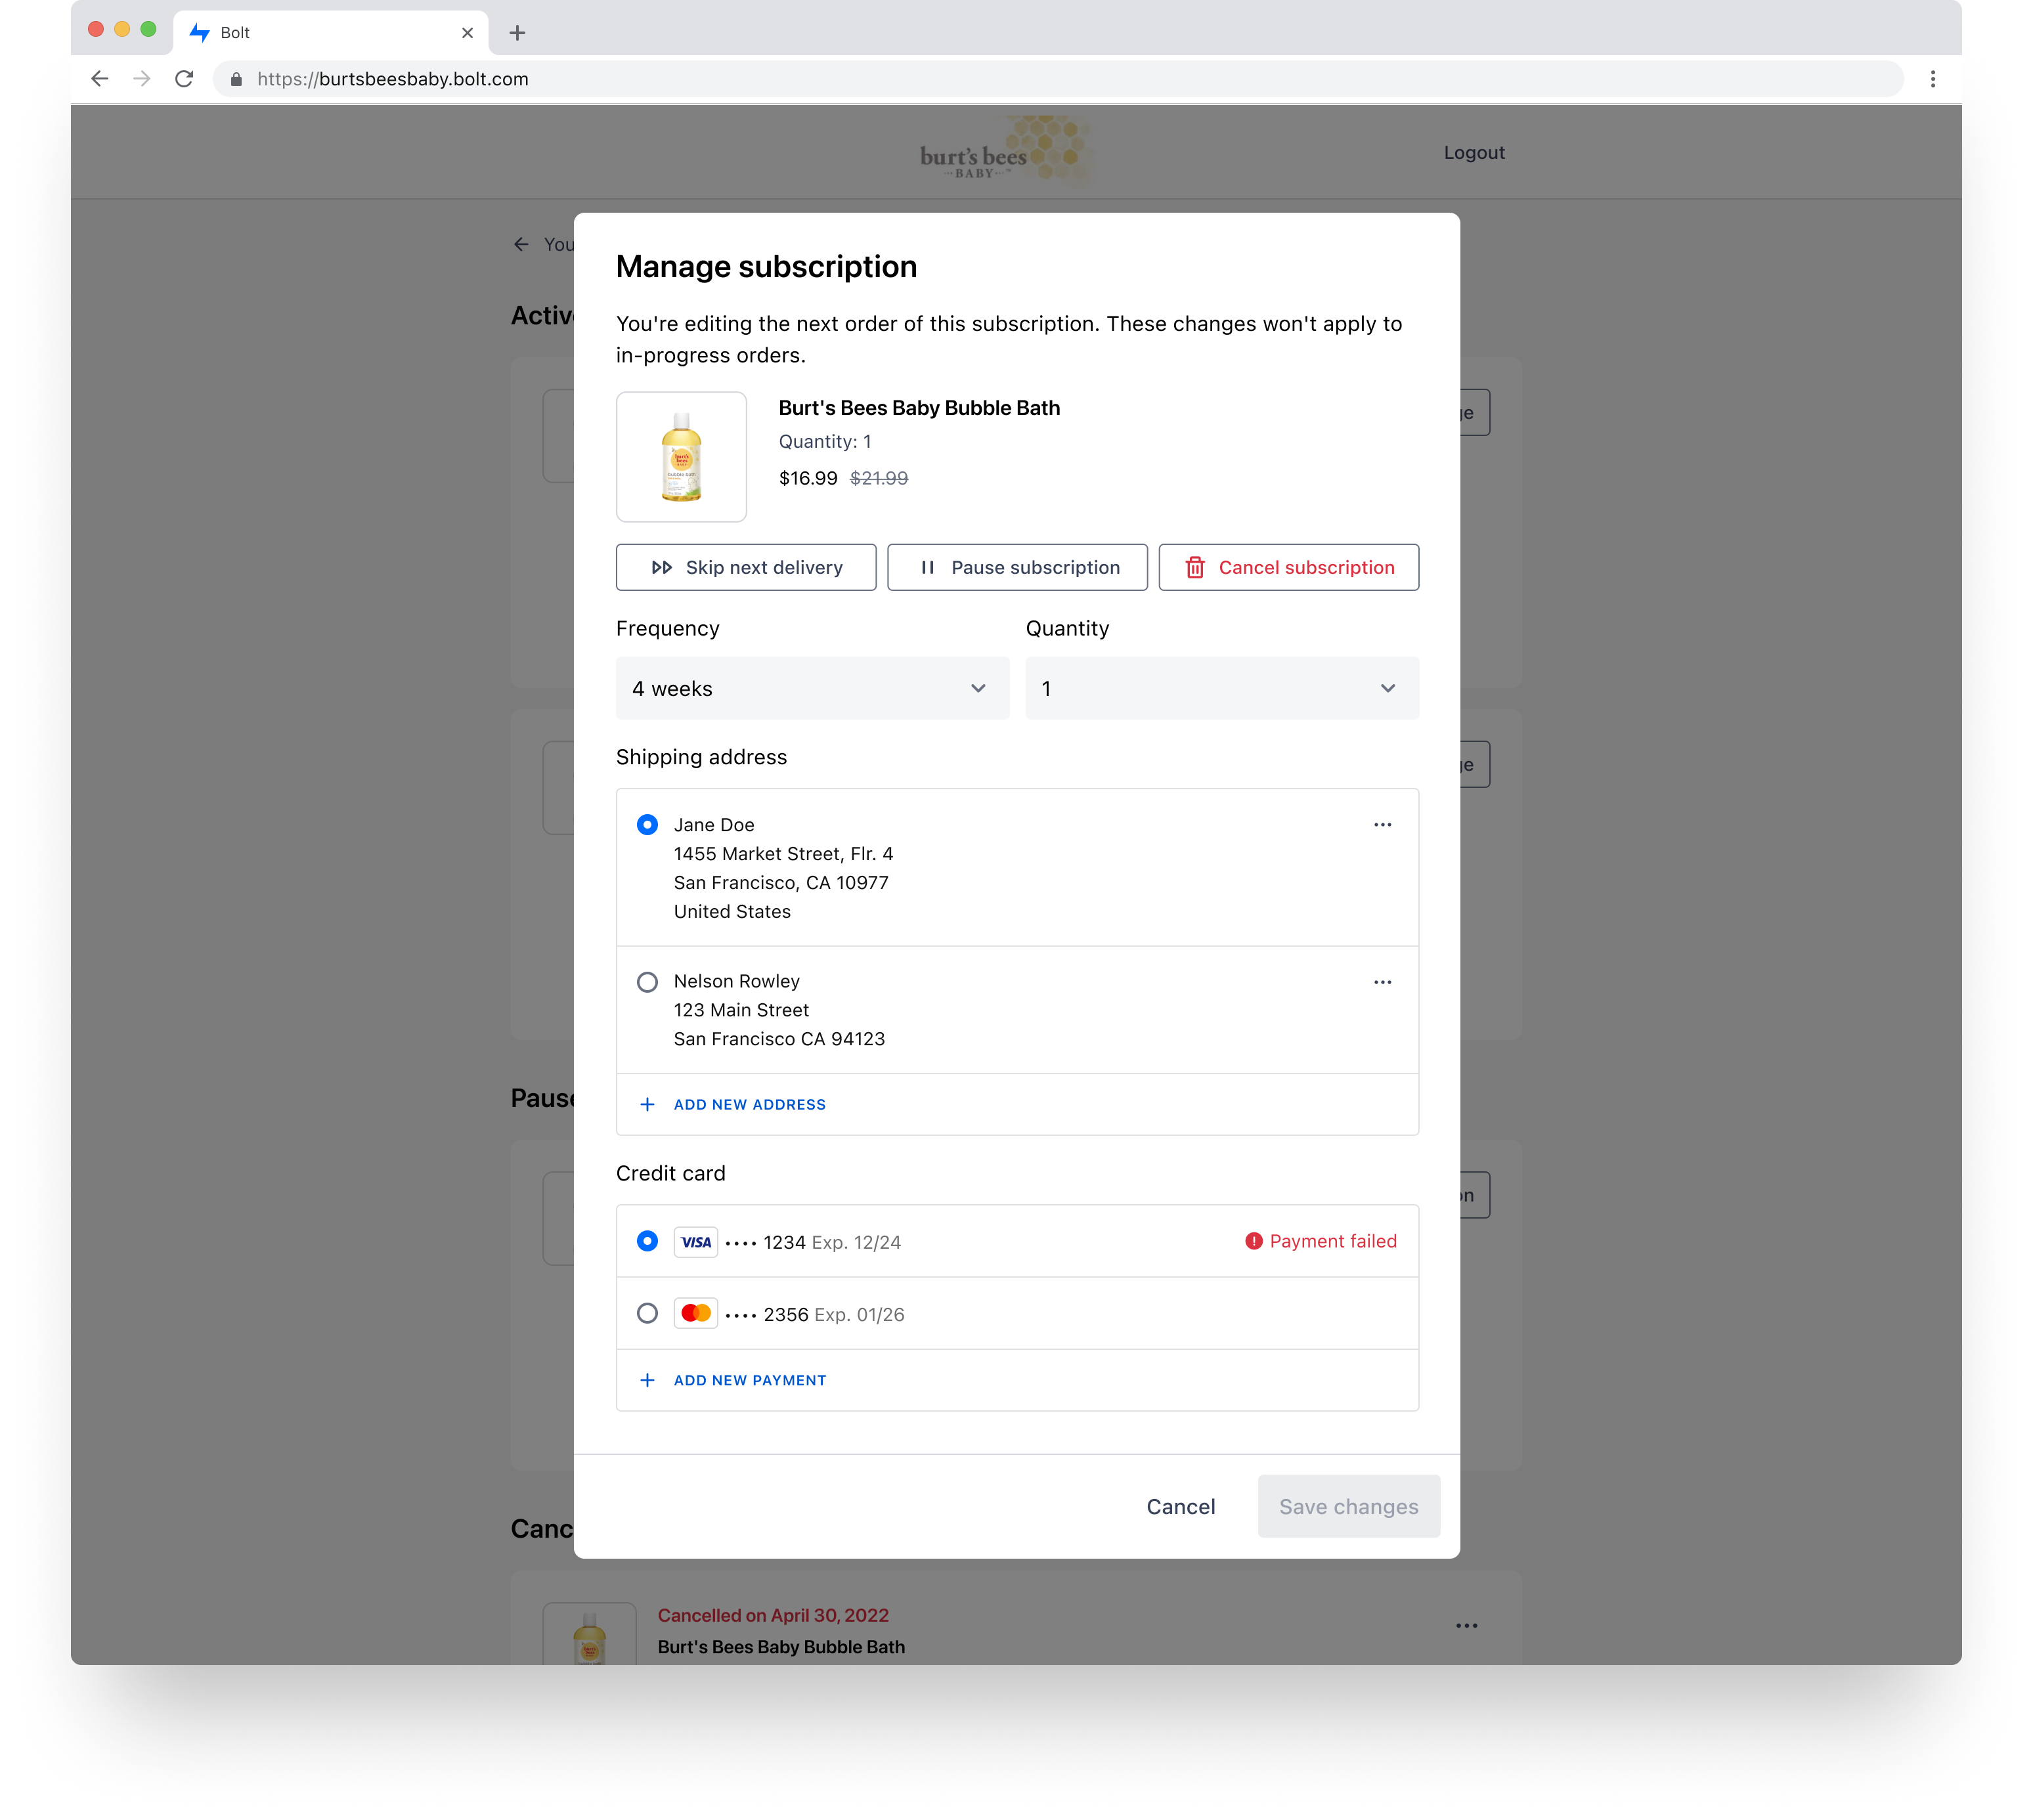
Task: Open the Frequency 4 weeks dropdown
Action: [812, 688]
